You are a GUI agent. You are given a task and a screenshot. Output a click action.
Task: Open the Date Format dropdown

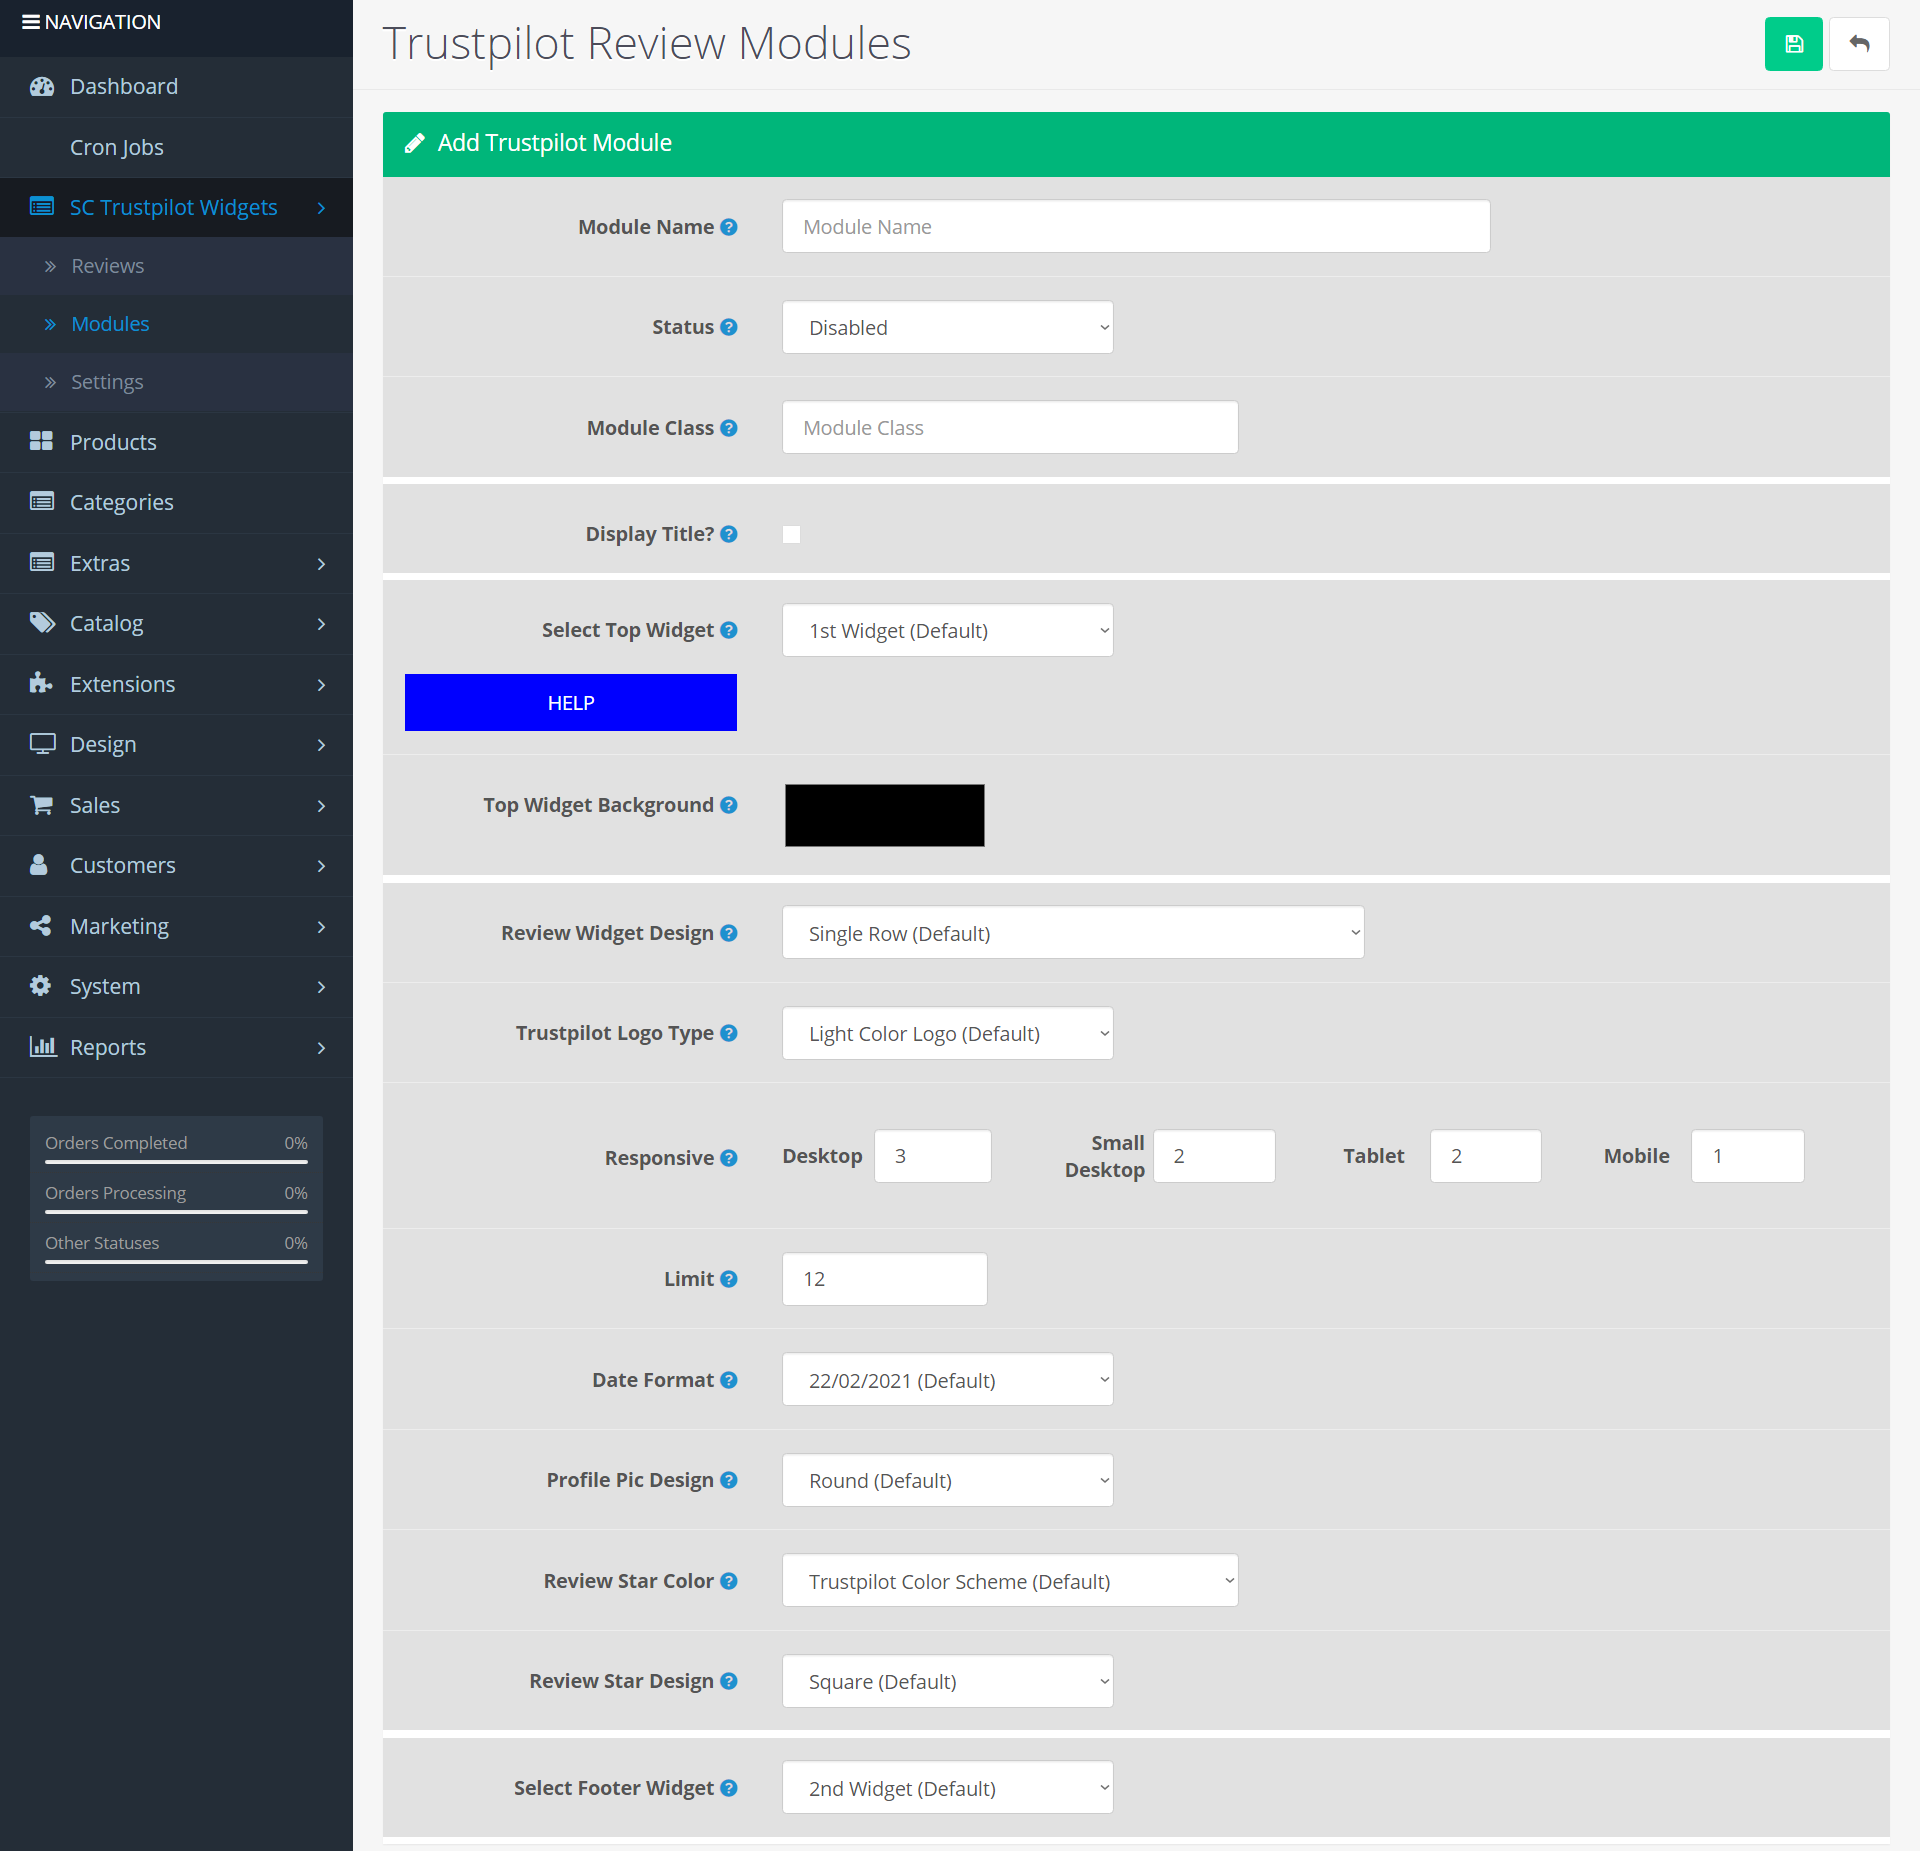point(947,1380)
